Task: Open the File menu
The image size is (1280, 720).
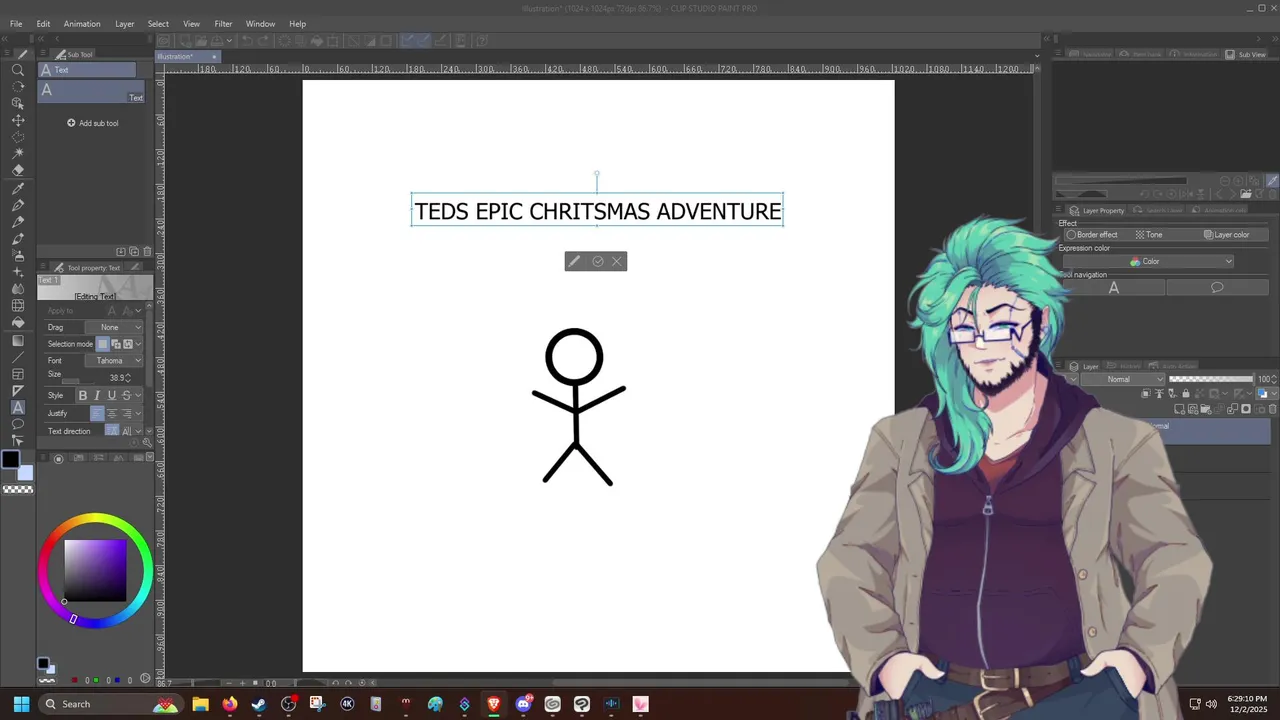Action: (16, 24)
